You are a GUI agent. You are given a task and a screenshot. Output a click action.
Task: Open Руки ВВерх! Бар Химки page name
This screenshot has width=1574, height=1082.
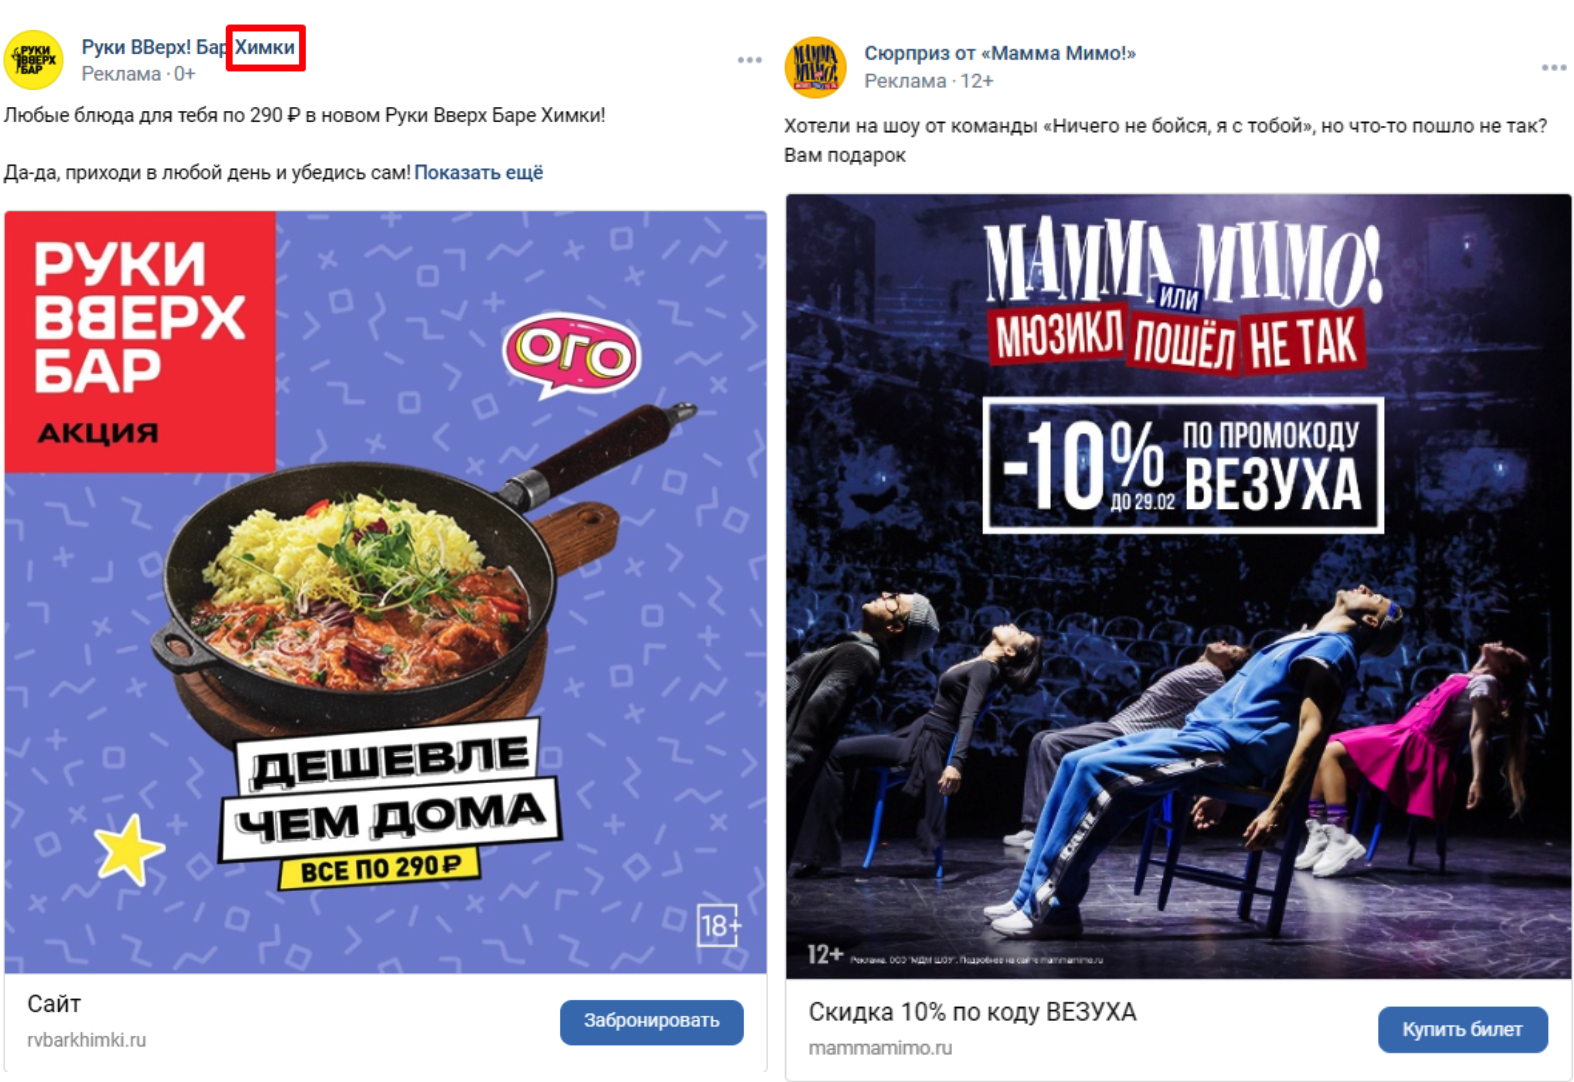point(189,47)
